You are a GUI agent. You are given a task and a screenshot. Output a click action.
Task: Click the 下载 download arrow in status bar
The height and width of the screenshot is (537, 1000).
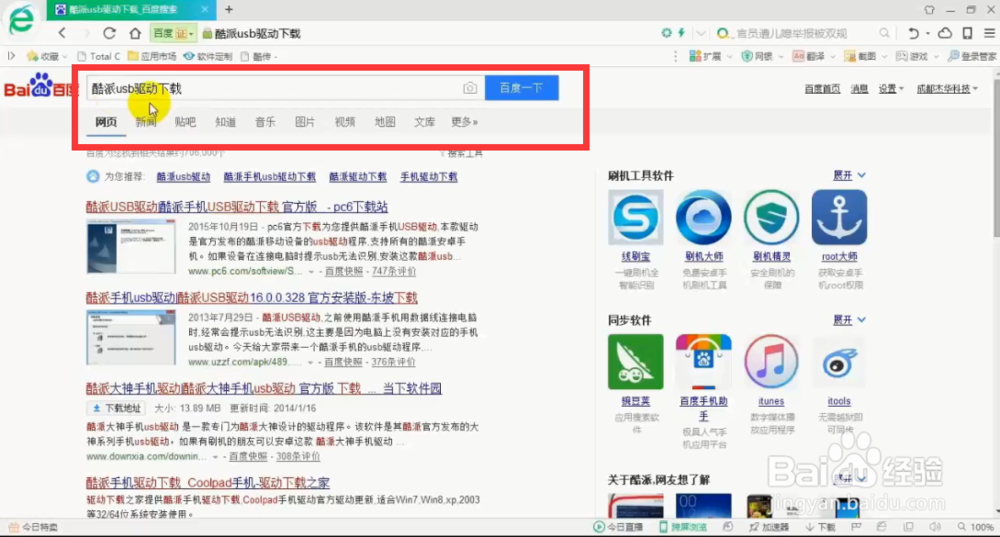[x=809, y=527]
